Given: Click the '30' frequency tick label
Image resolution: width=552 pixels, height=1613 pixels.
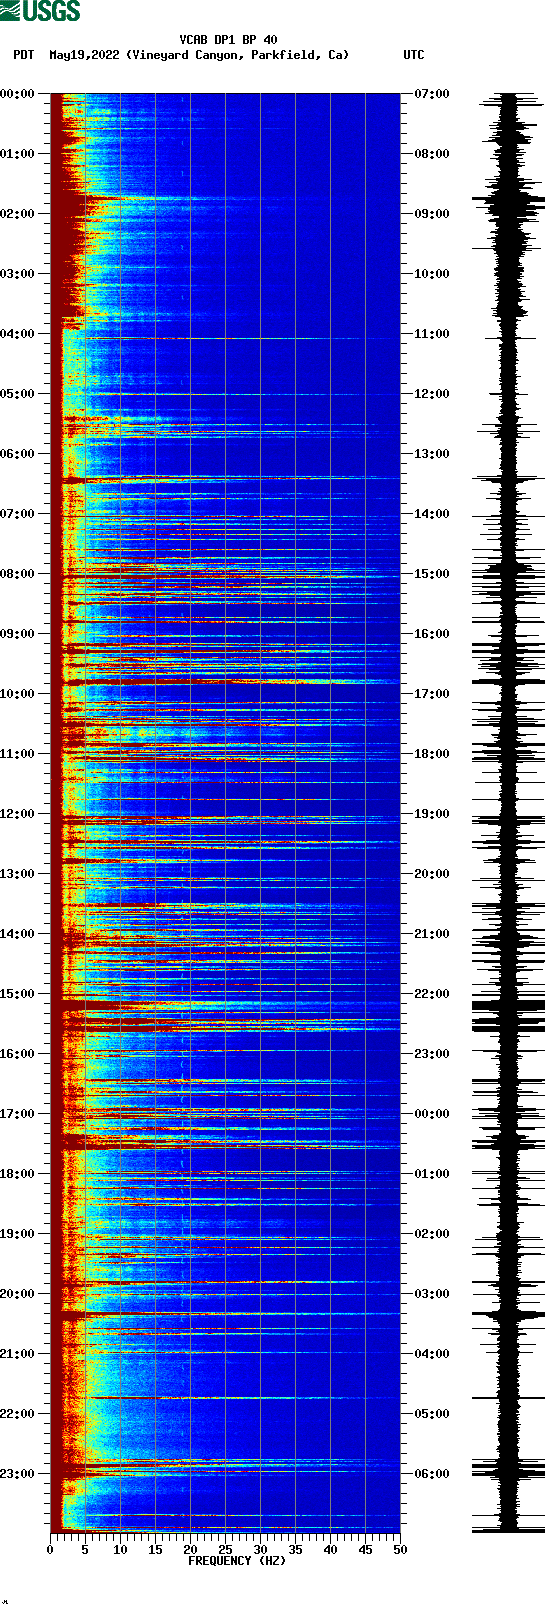Looking at the screenshot, I should [x=260, y=1550].
